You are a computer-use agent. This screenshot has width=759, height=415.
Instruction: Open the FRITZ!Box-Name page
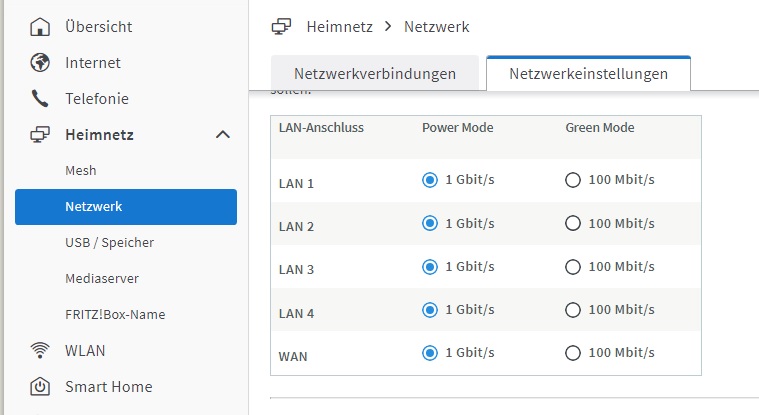115,315
